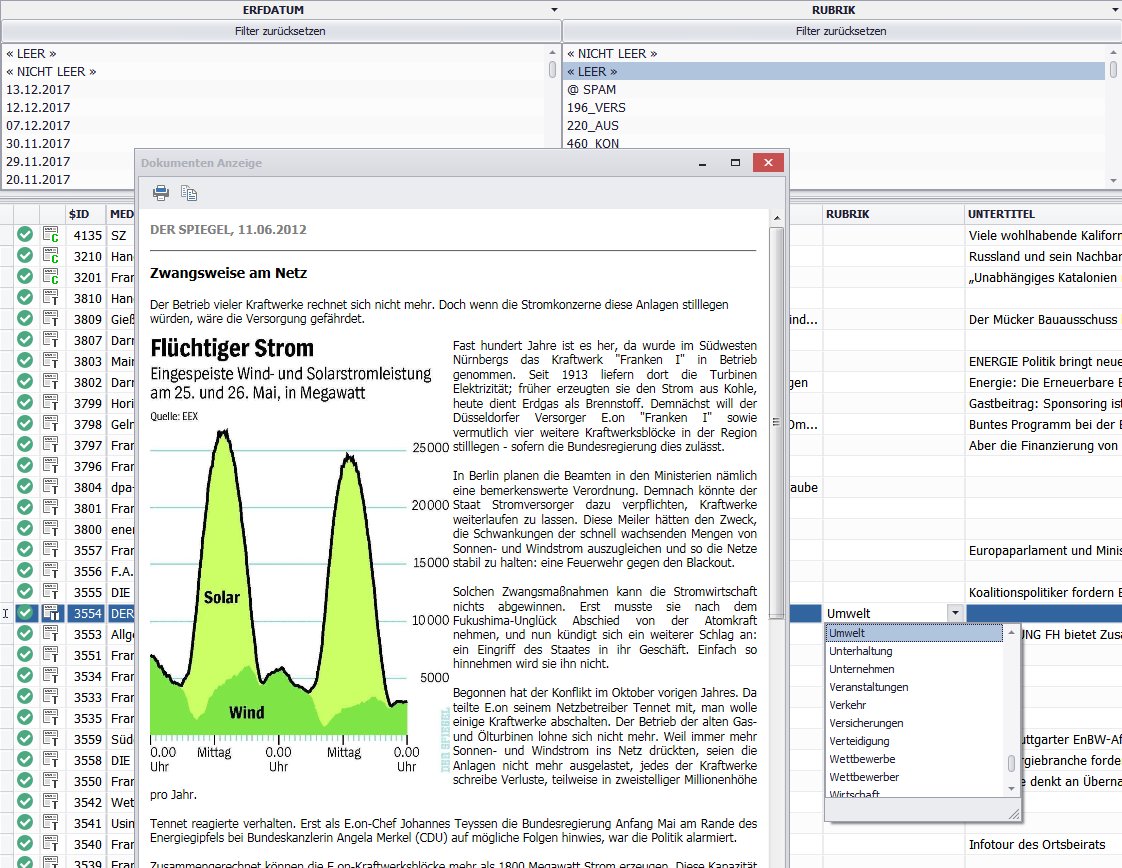Choose Umwelt in the open dropdown list
This screenshot has width=1122, height=868.
point(914,633)
